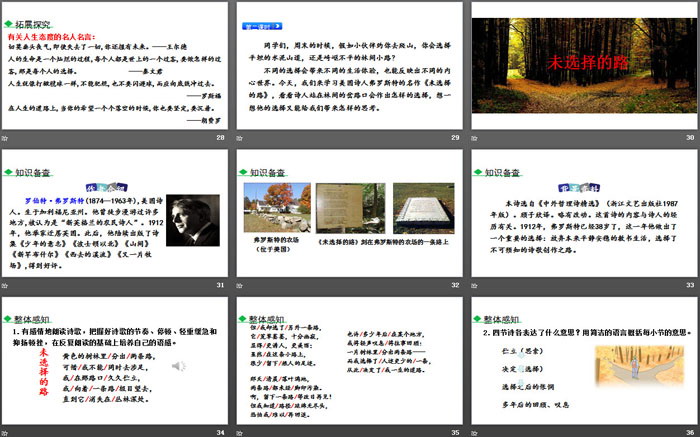This screenshot has height=437, width=700.
Task: Click the animation star icon under slide 28
Action: (4, 138)
